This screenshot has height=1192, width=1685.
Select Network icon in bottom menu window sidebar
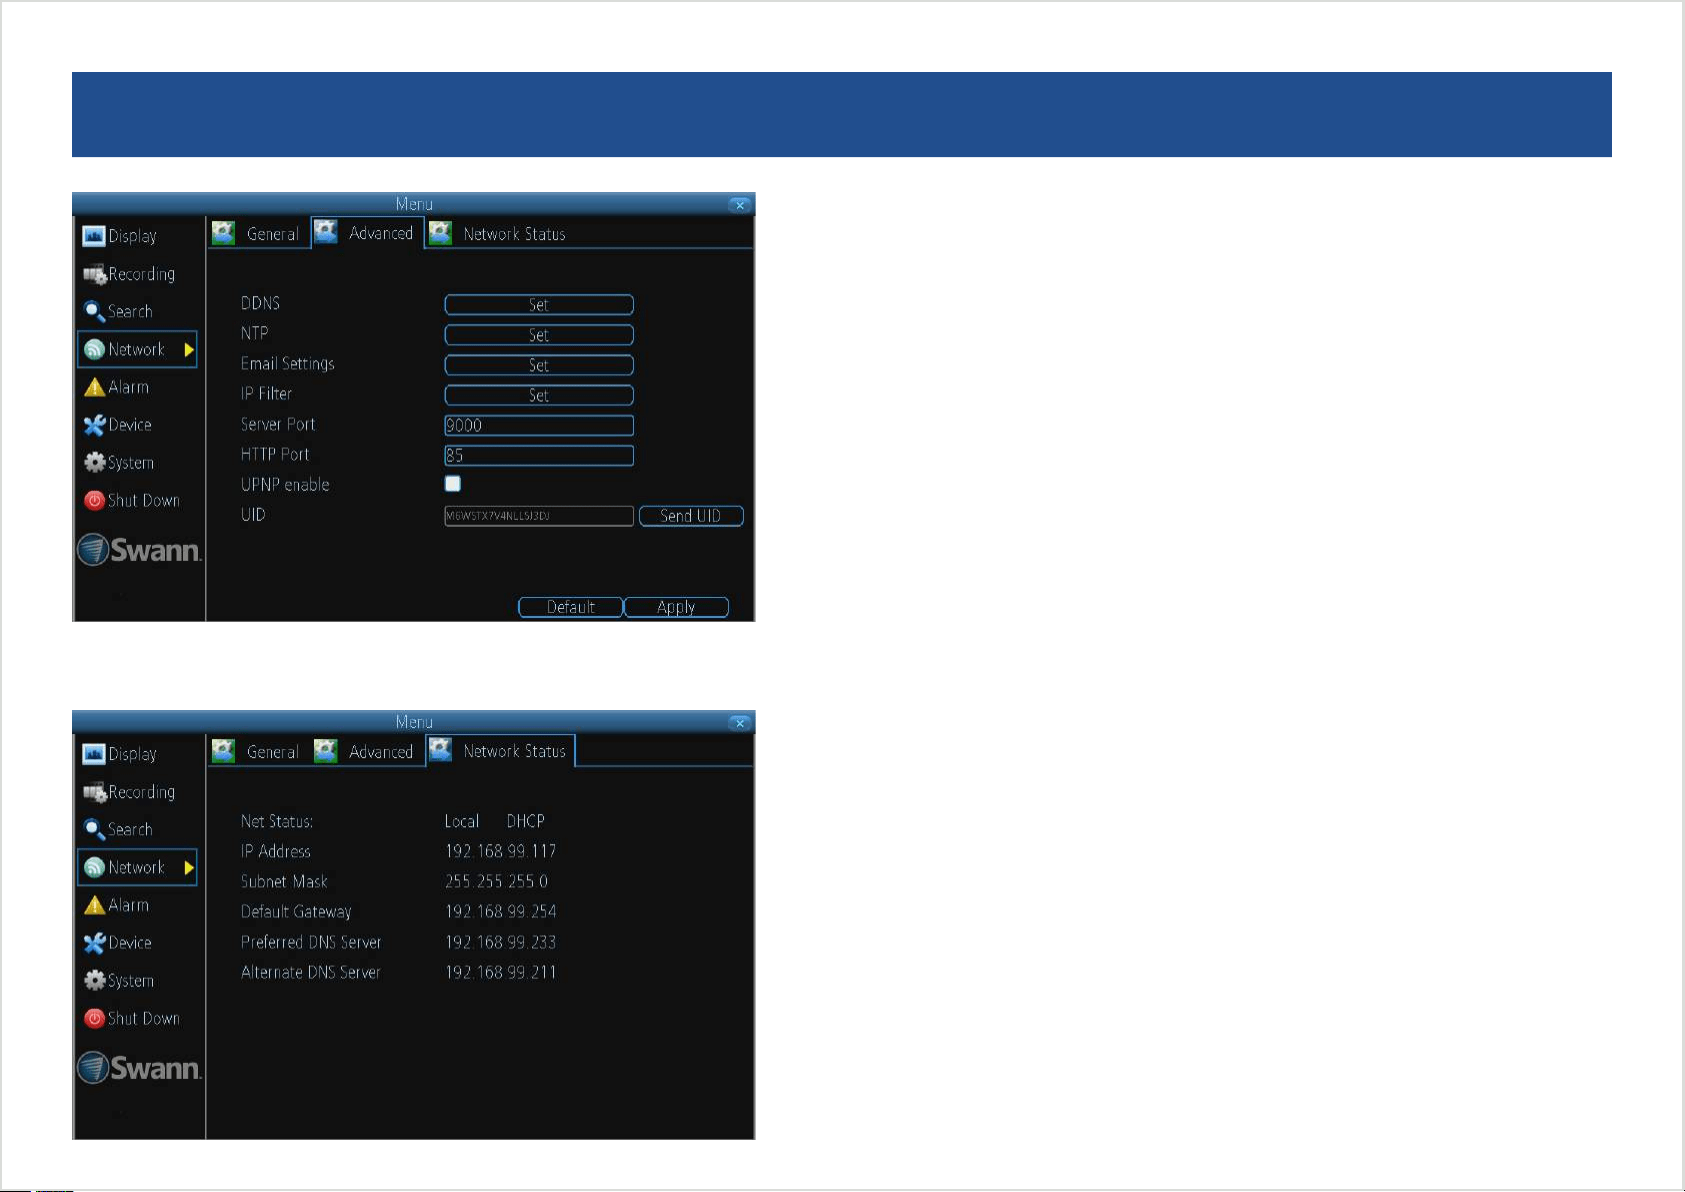coord(95,867)
